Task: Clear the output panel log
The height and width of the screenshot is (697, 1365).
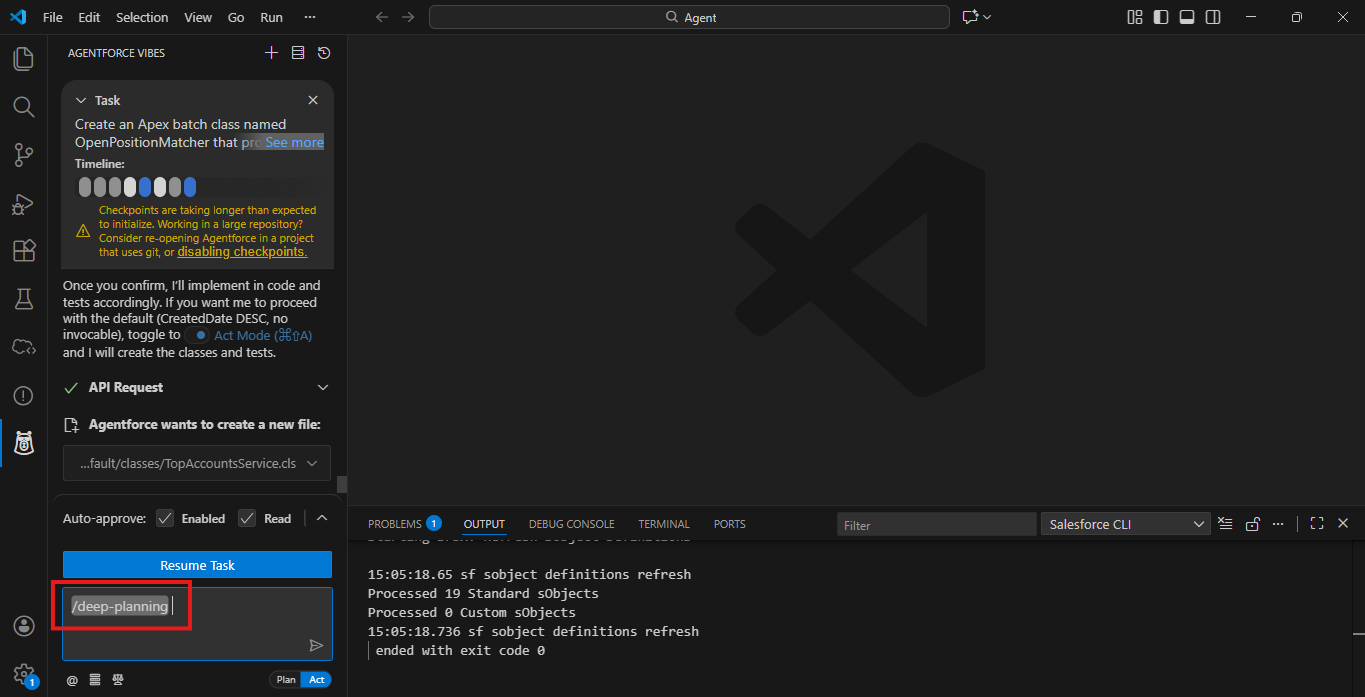Action: pos(1225,524)
